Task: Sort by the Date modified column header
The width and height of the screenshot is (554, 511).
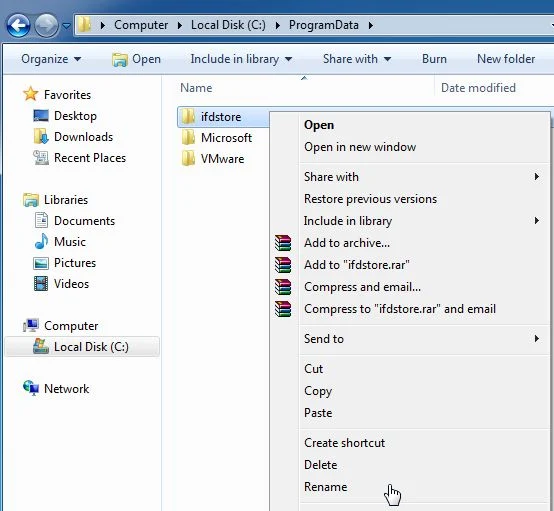Action: click(x=478, y=88)
